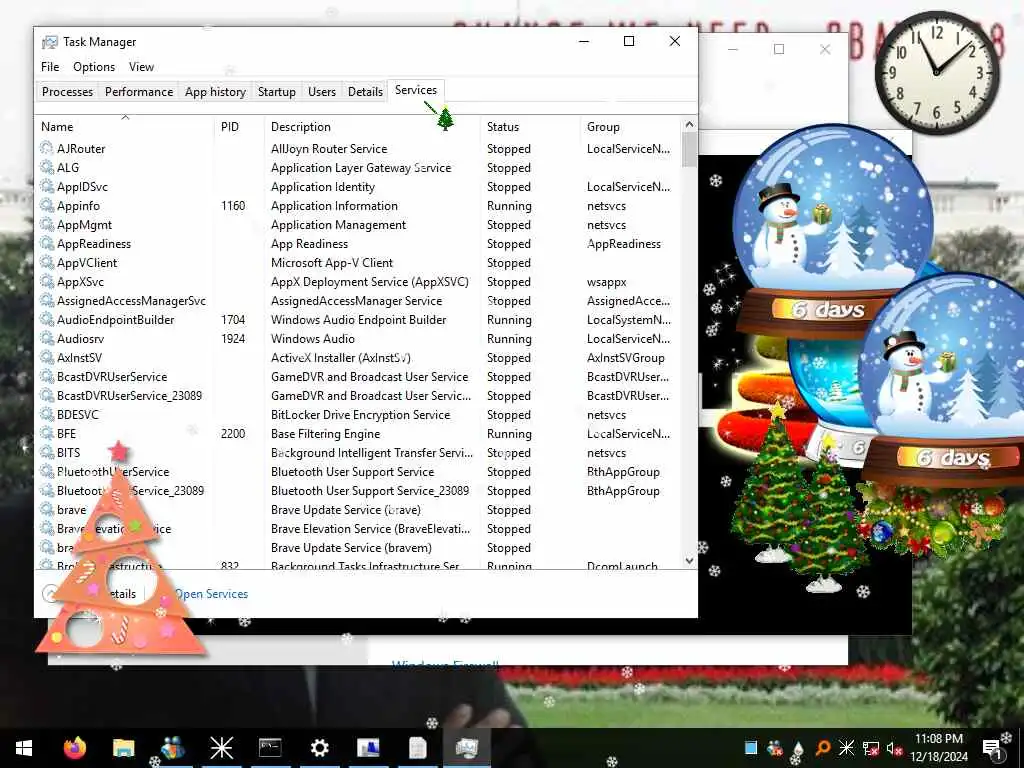Select the AxInstSV service icon
The image size is (1024, 768).
coord(46,357)
